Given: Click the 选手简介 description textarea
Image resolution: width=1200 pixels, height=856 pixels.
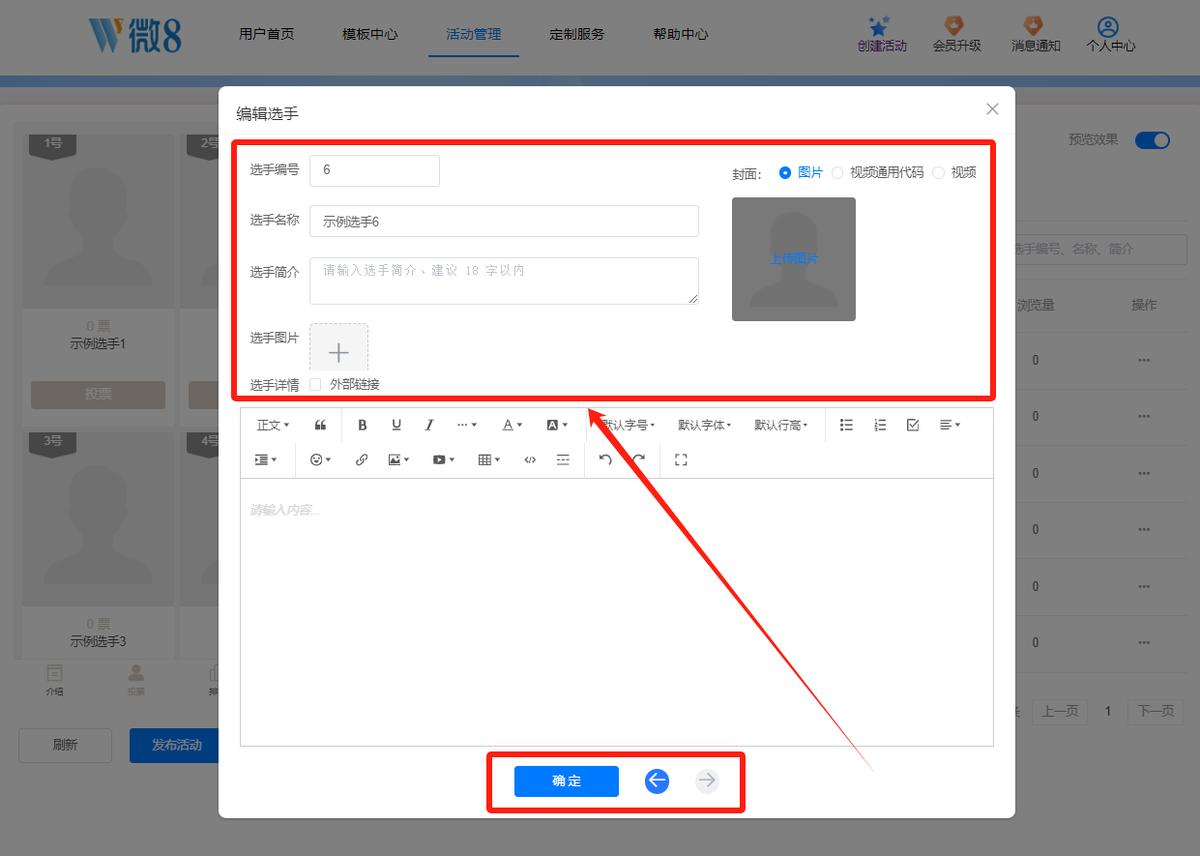Looking at the screenshot, I should click(504, 281).
